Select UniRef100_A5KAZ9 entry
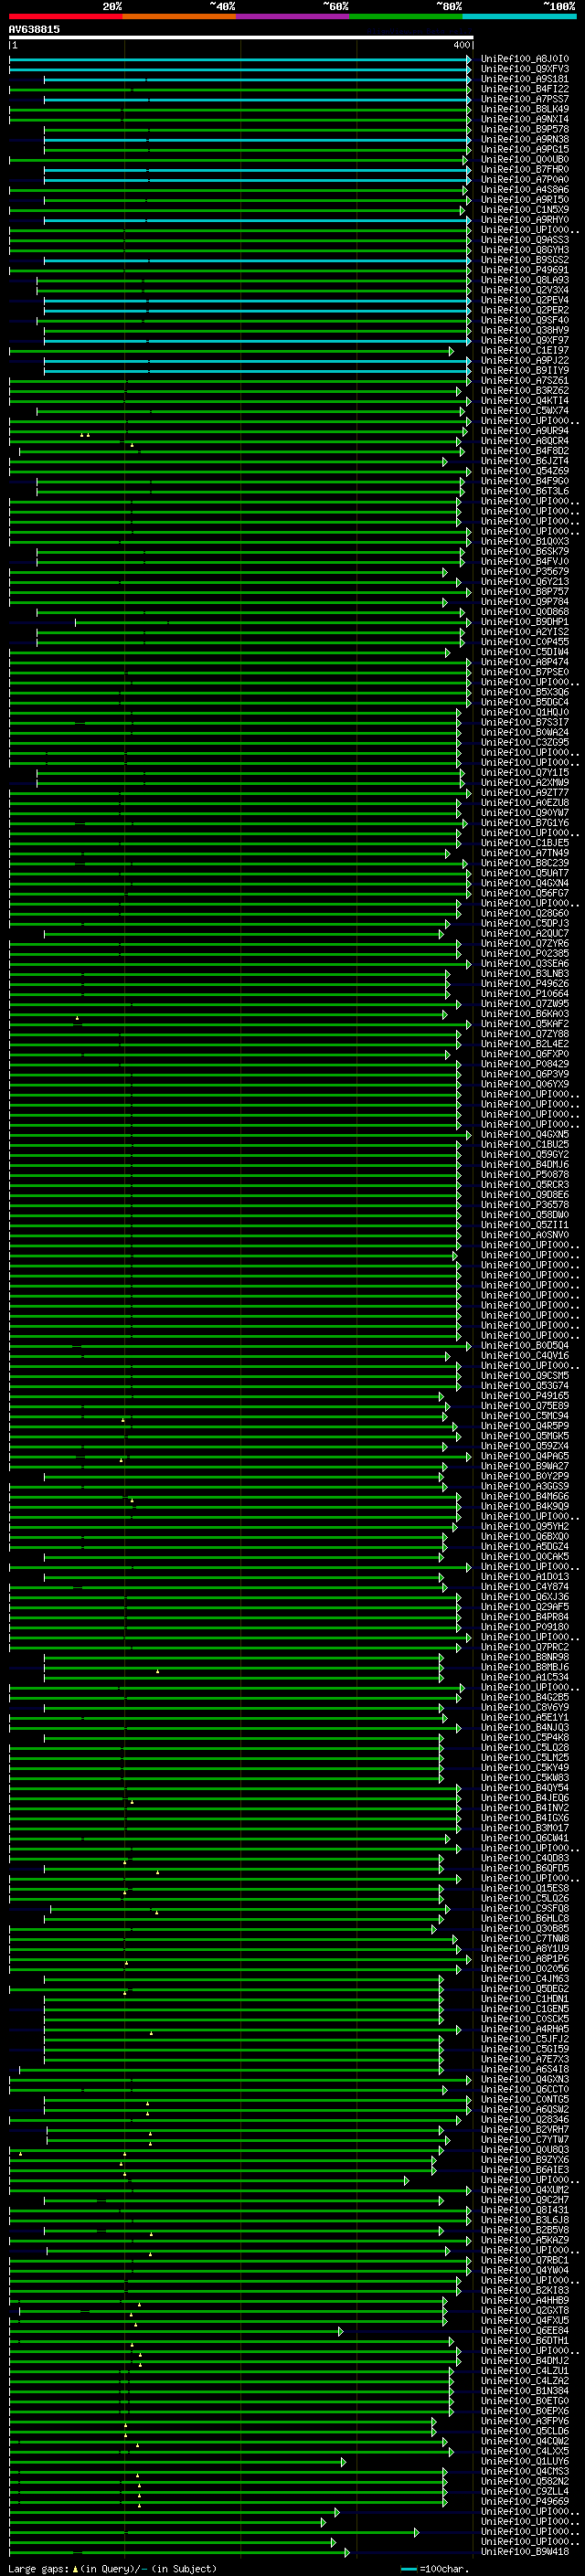Screen dimensions: 585x2576 [x=525, y=2240]
